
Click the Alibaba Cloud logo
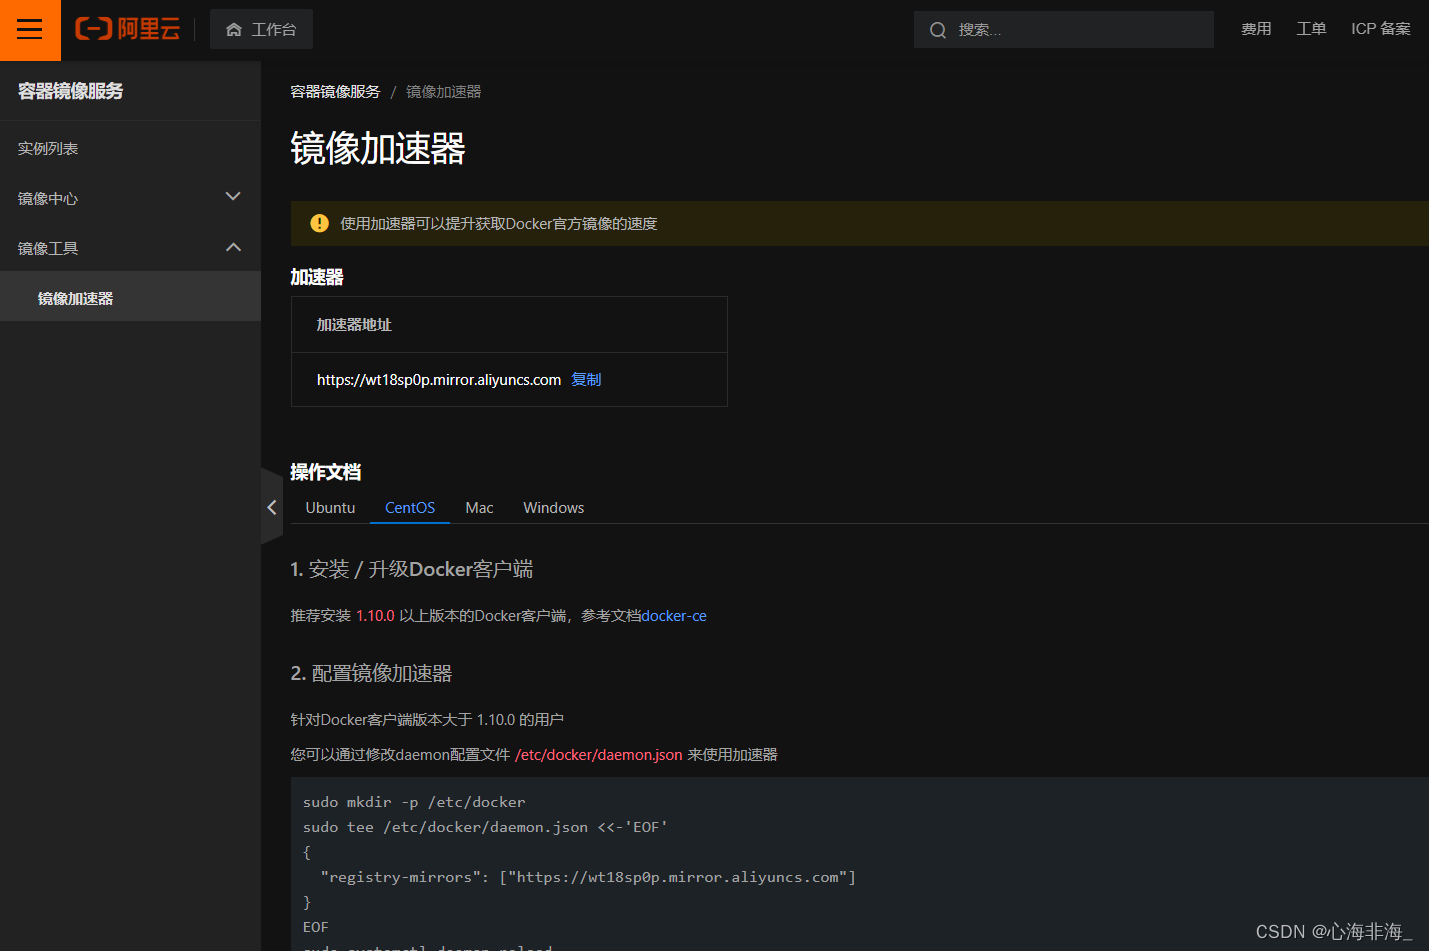(128, 29)
